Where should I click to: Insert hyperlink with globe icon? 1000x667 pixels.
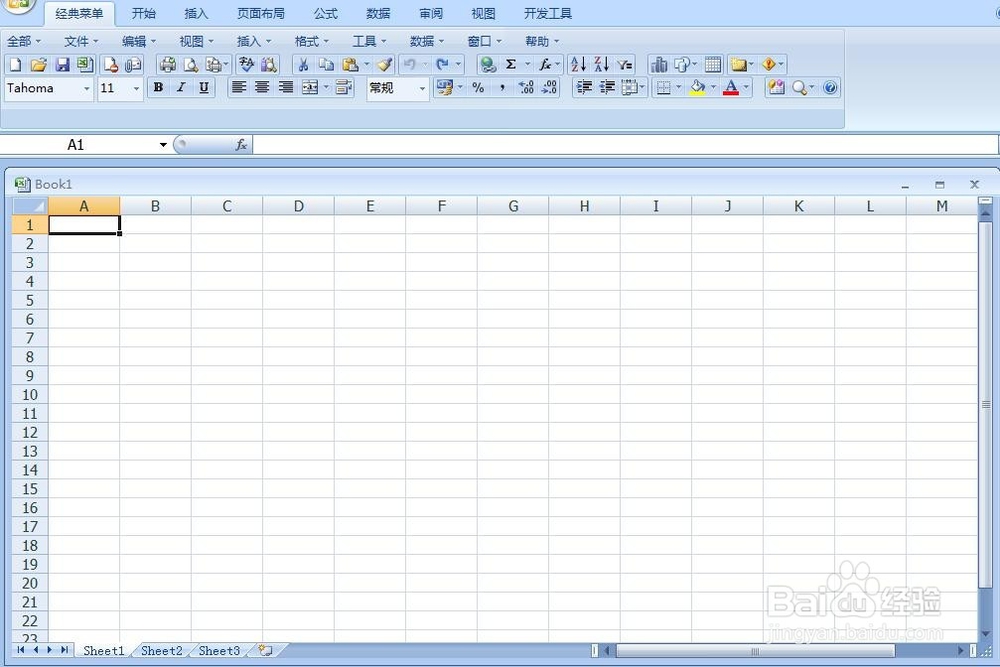tap(488, 64)
